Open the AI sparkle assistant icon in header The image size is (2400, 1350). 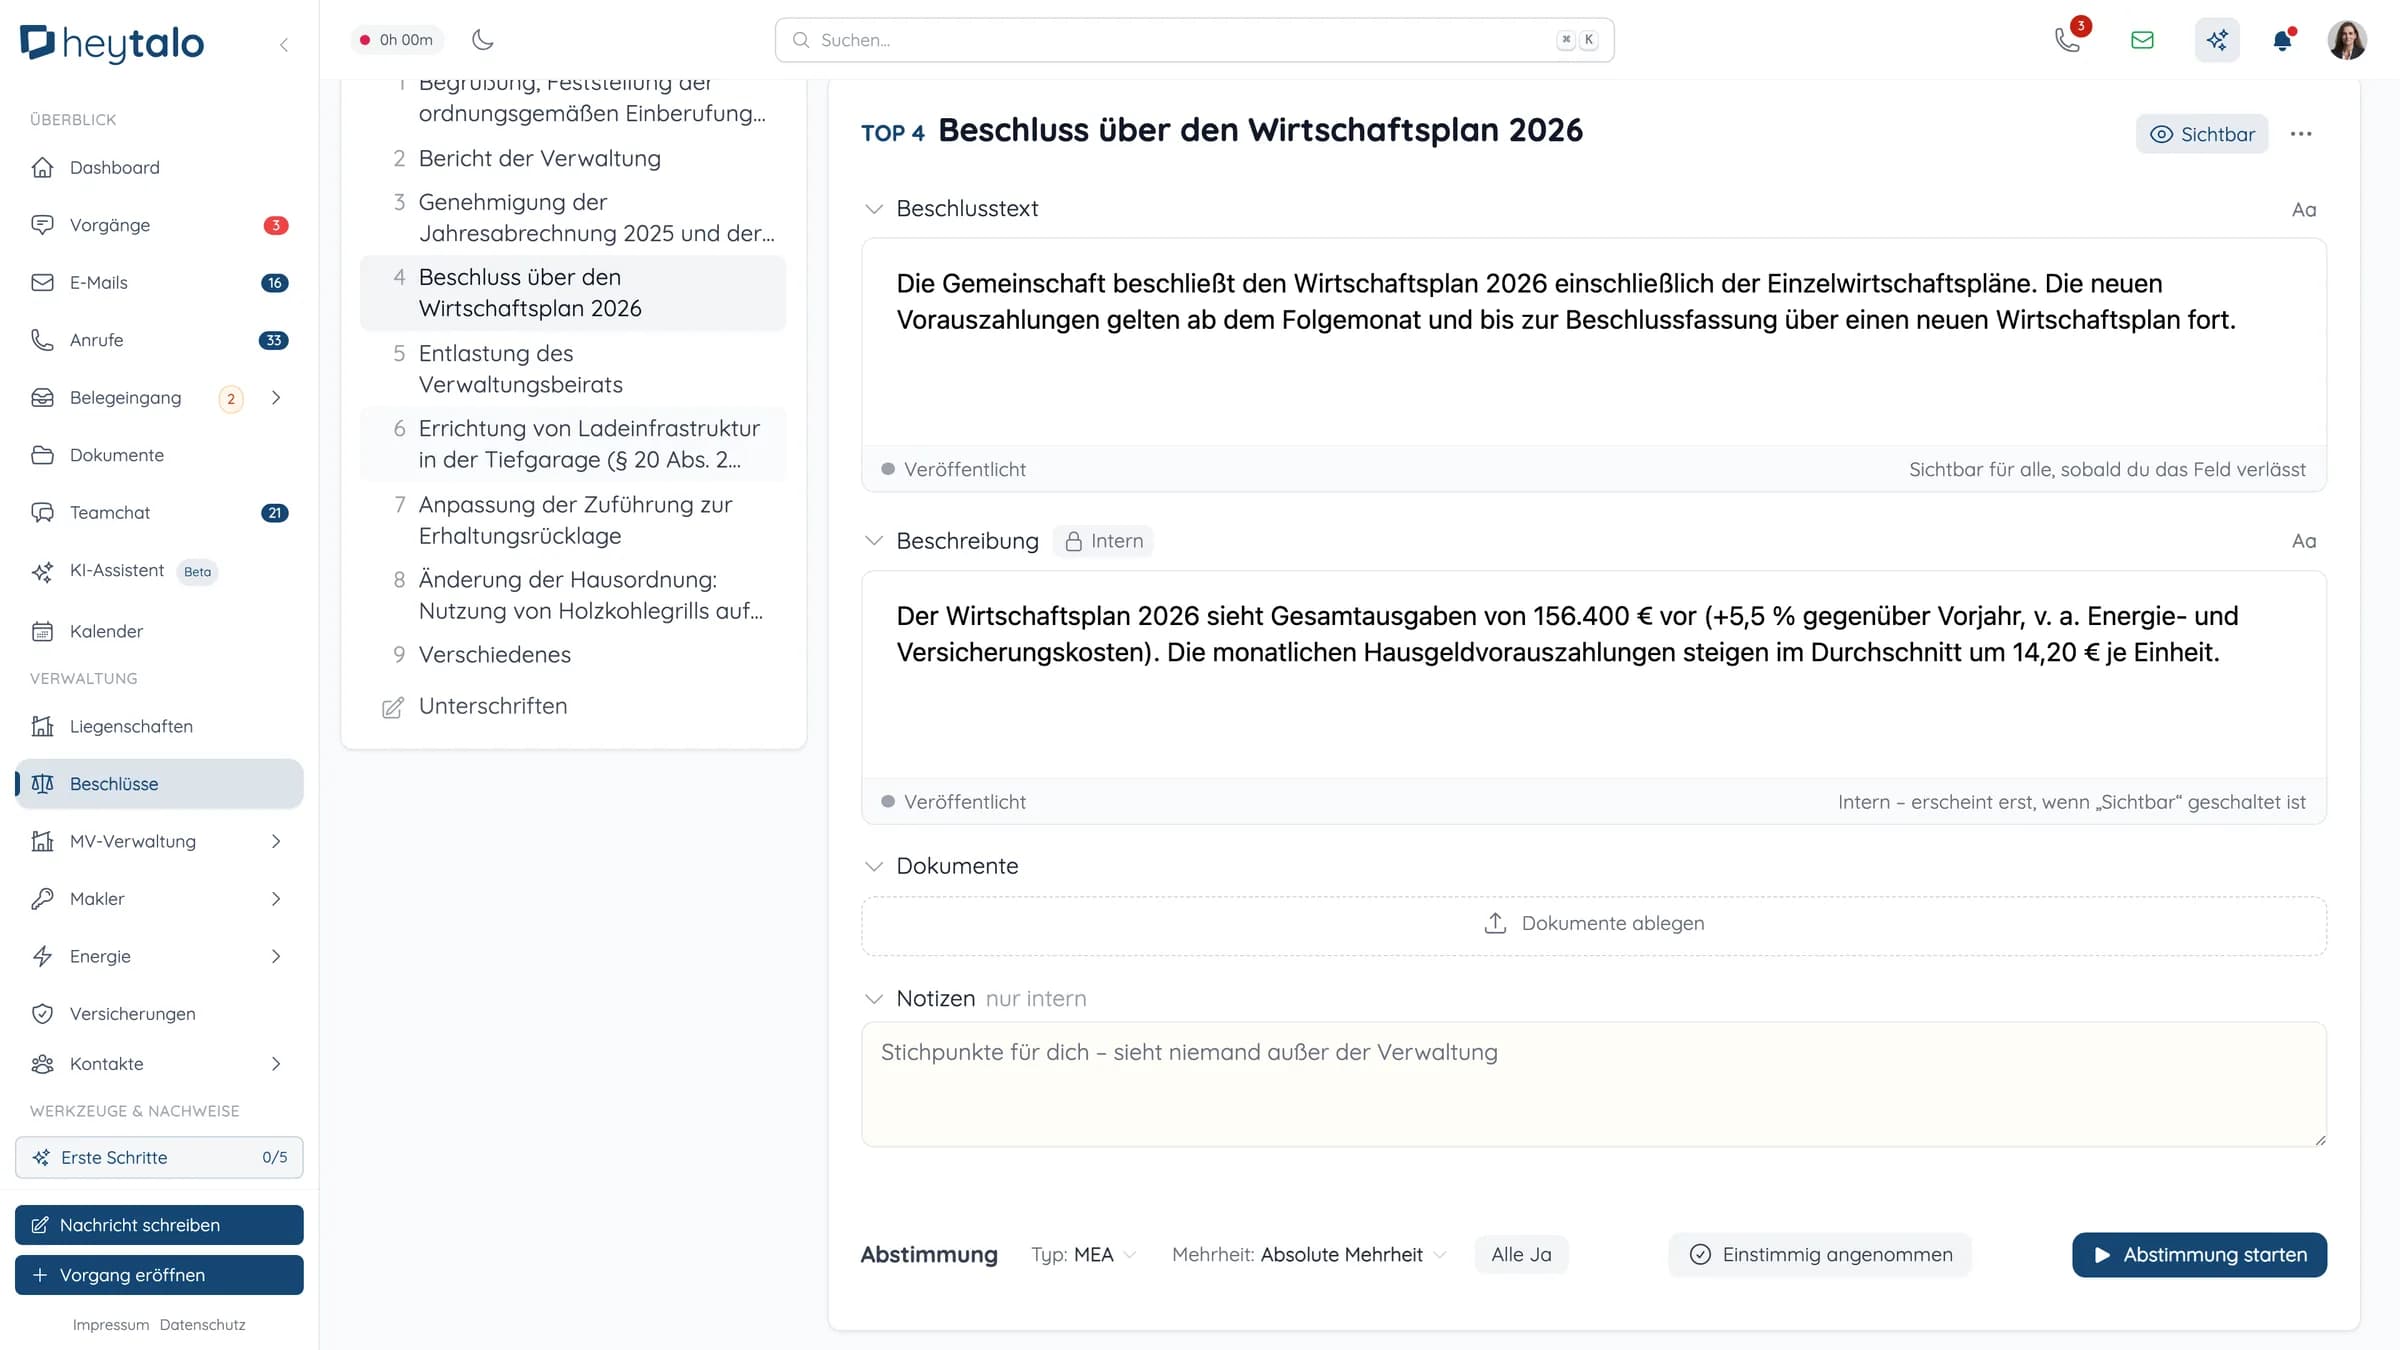tap(2217, 40)
